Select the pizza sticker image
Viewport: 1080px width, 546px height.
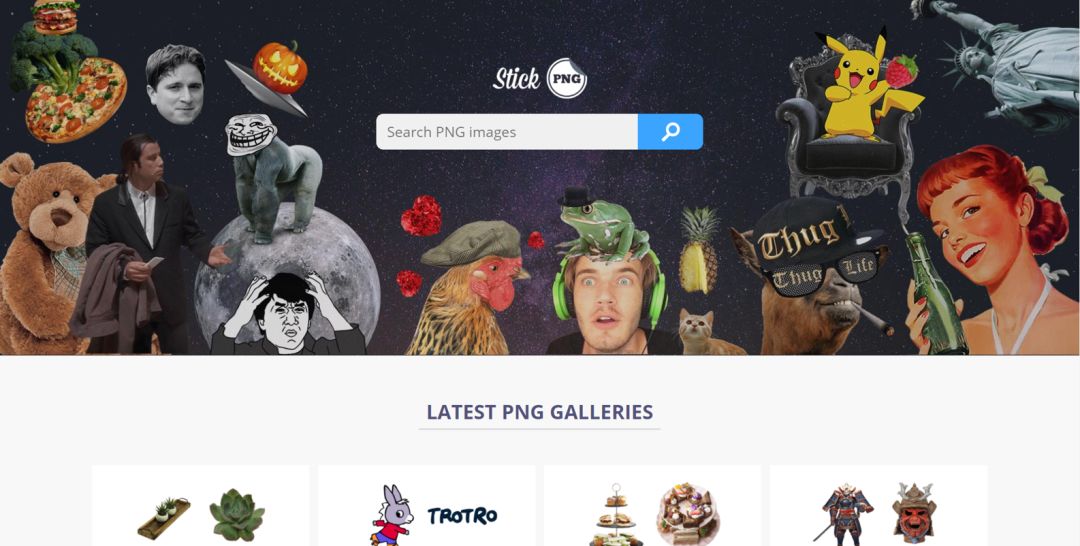[x=76, y=101]
